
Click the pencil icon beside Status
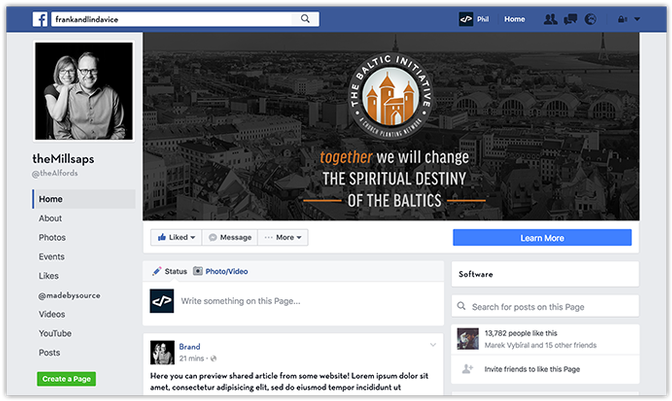[x=157, y=271]
